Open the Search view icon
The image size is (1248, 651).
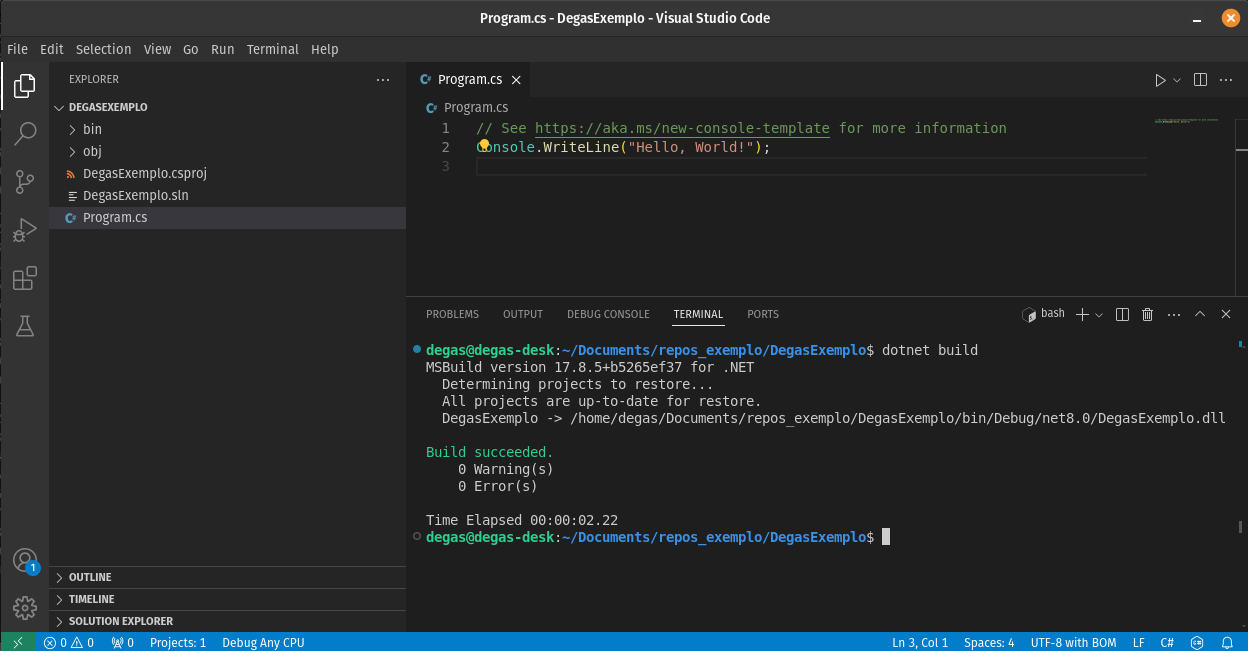pyautogui.click(x=25, y=133)
